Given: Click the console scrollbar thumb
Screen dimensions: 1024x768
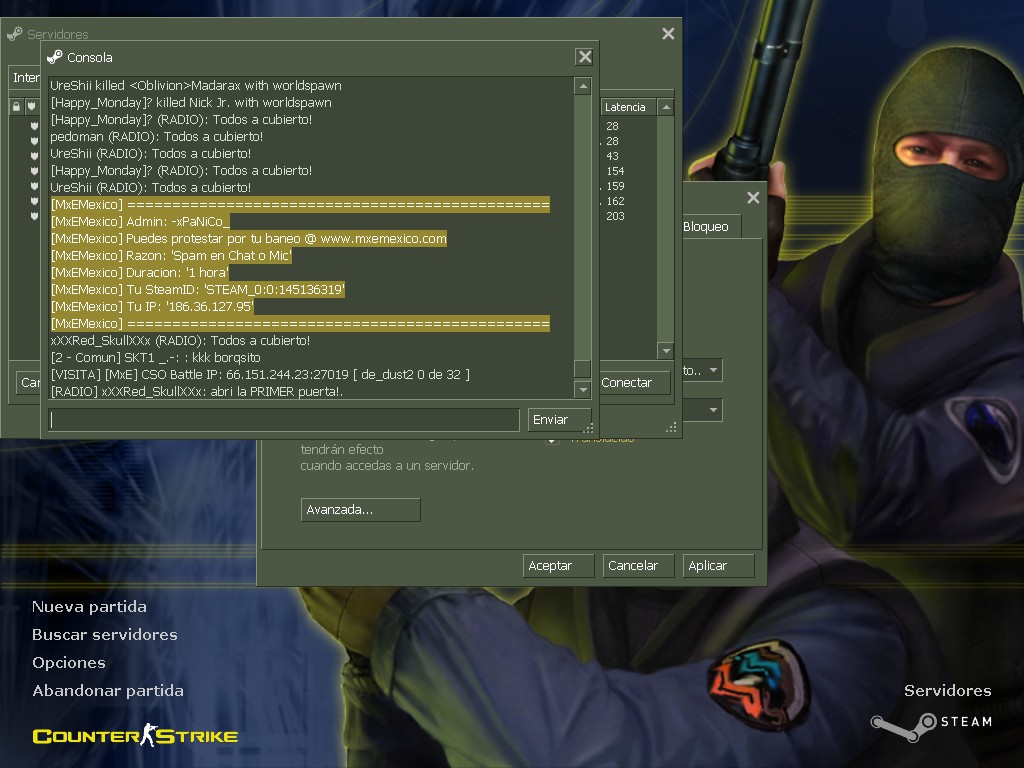Looking at the screenshot, I should click(x=582, y=368).
